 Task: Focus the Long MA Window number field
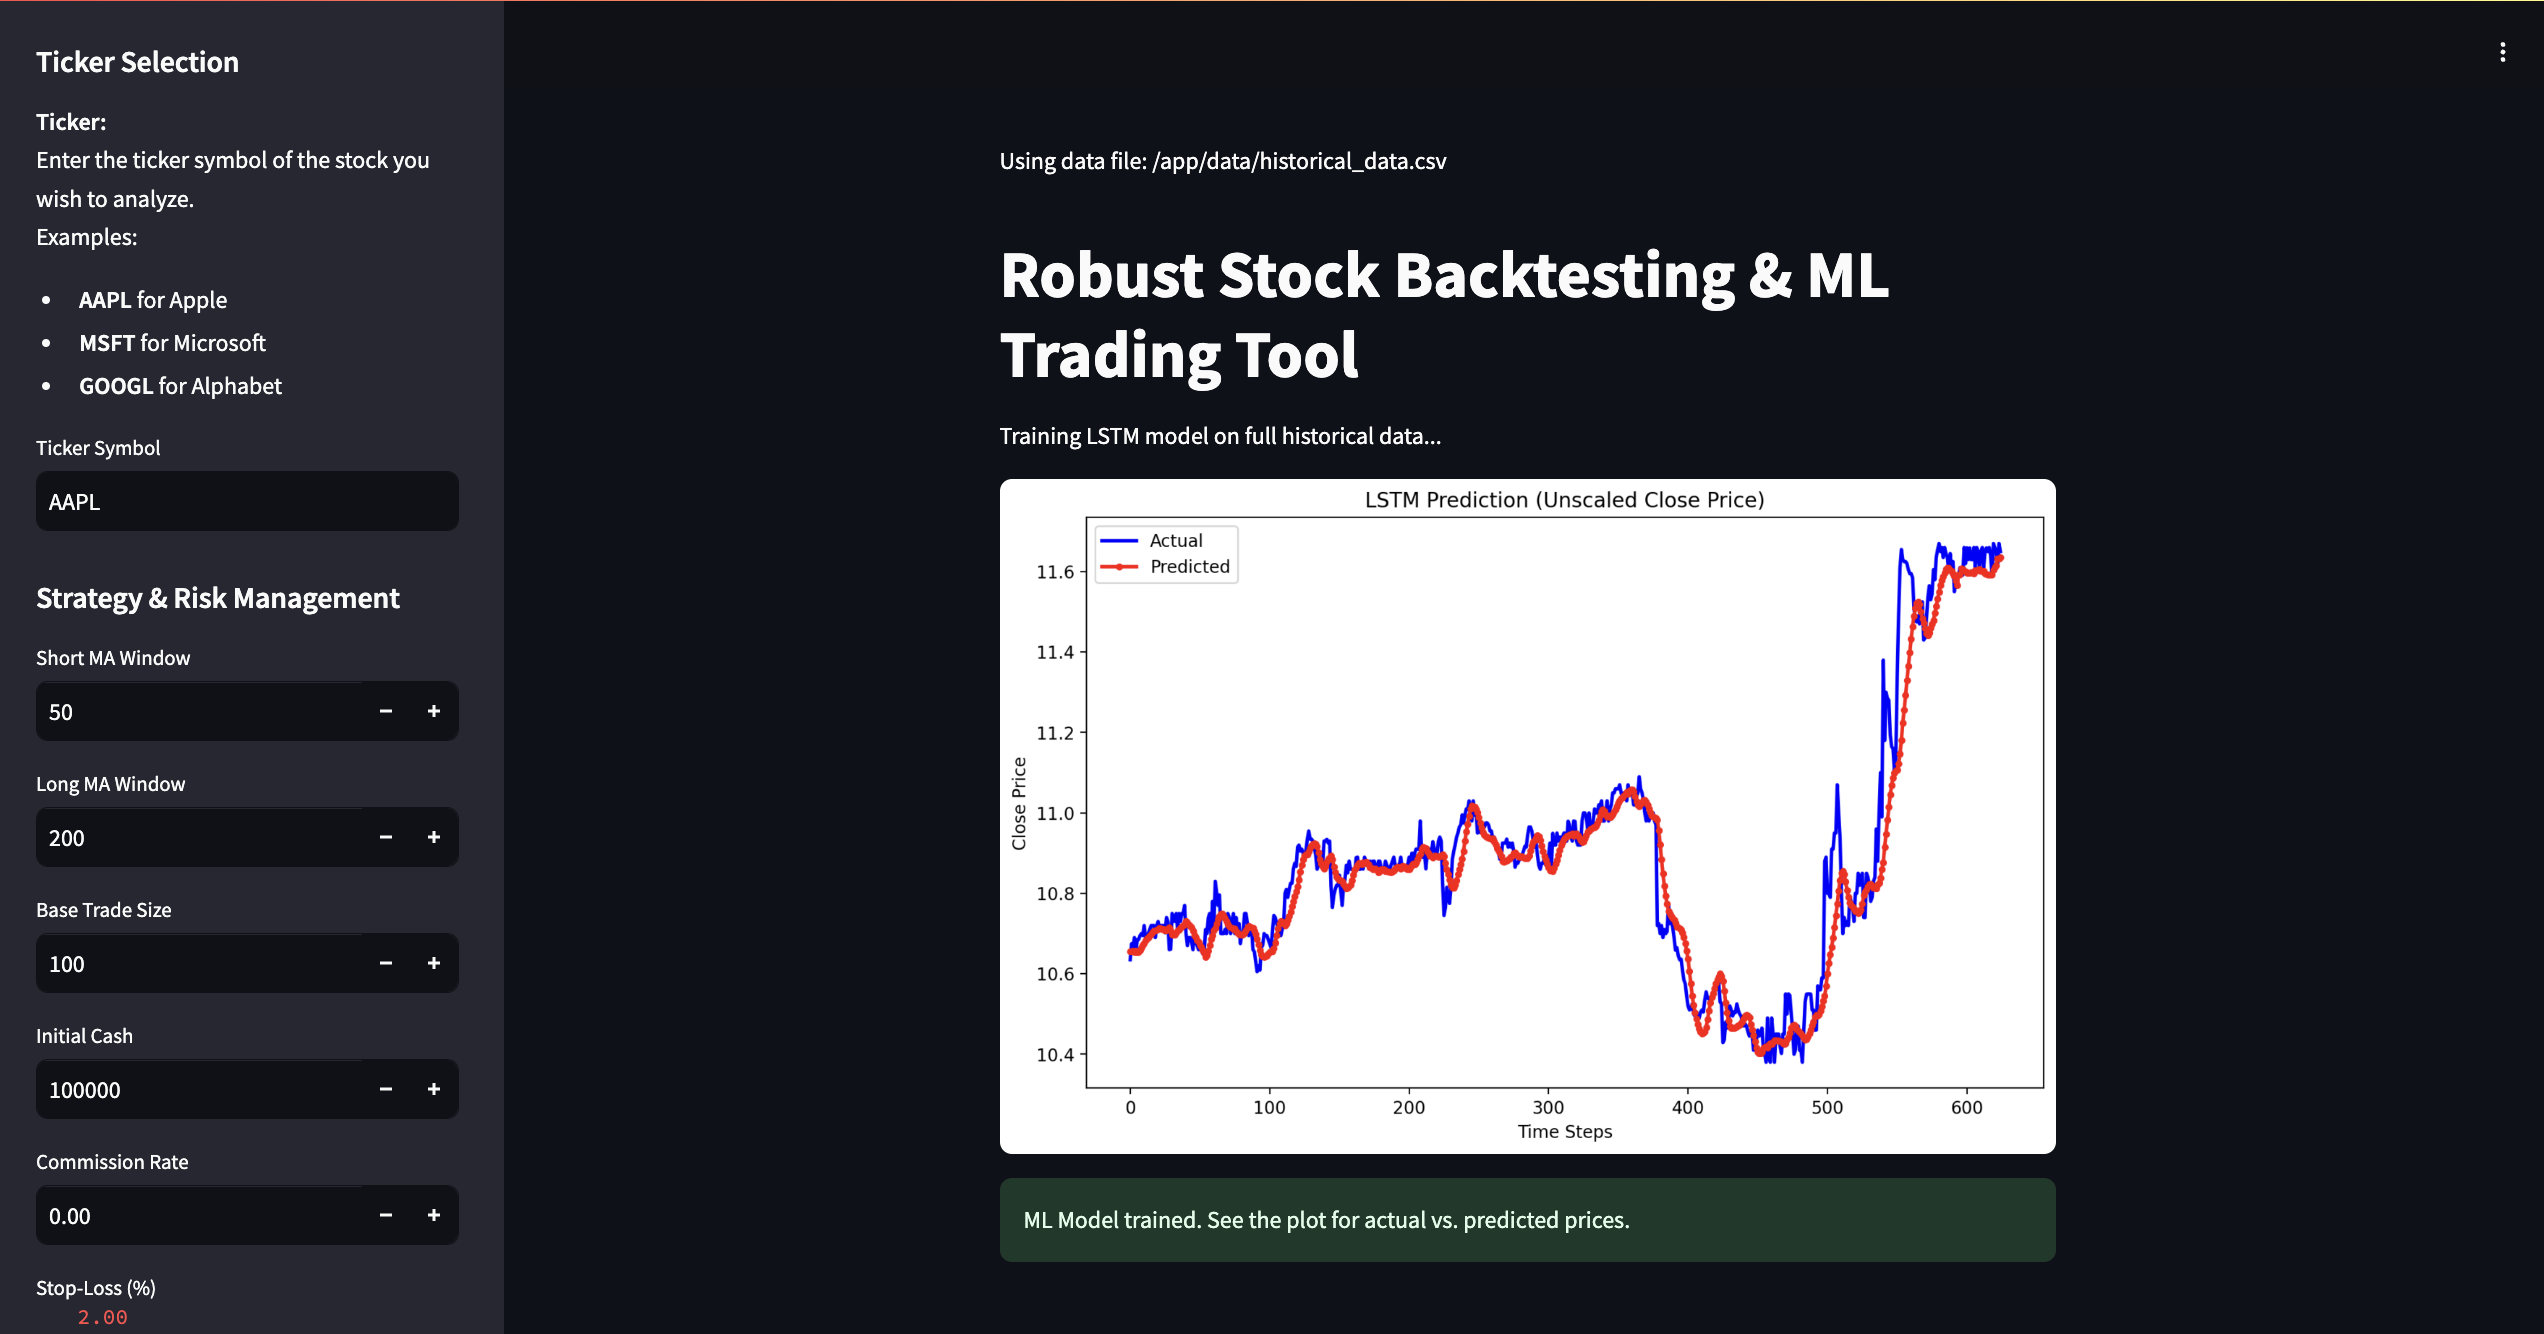point(200,838)
